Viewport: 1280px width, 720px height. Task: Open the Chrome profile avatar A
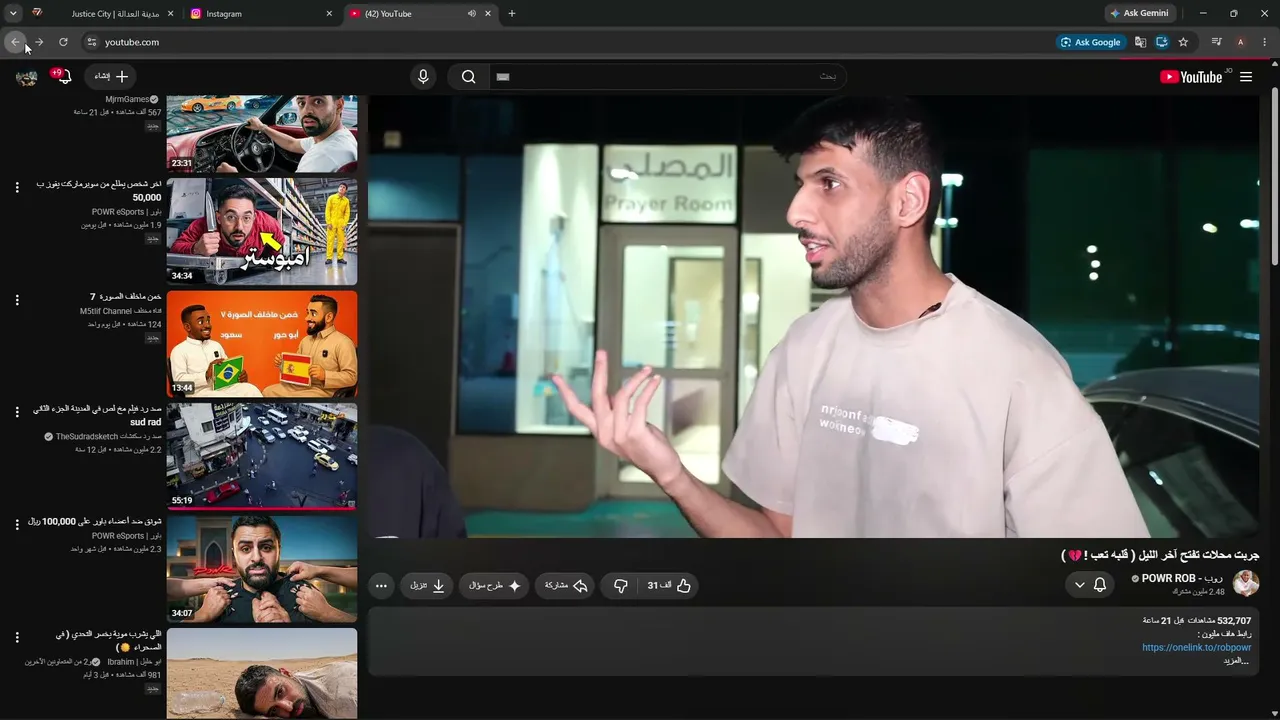(x=1241, y=42)
